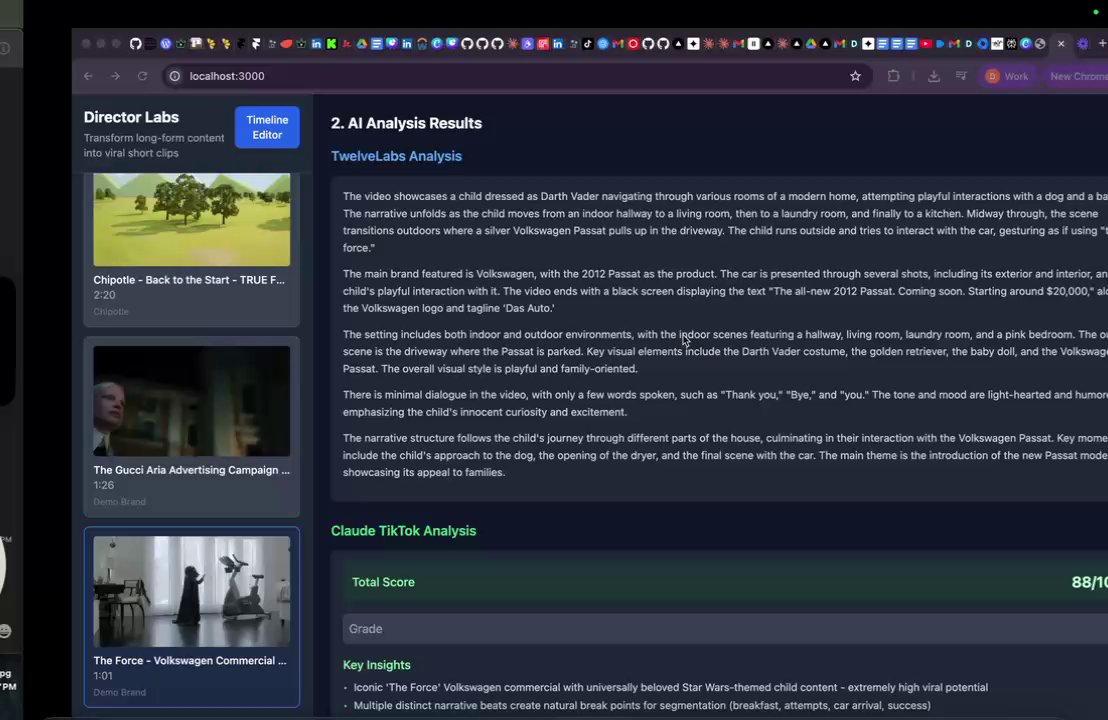Click the 88 score value
The width and height of the screenshot is (1108, 720).
pos(1089,582)
